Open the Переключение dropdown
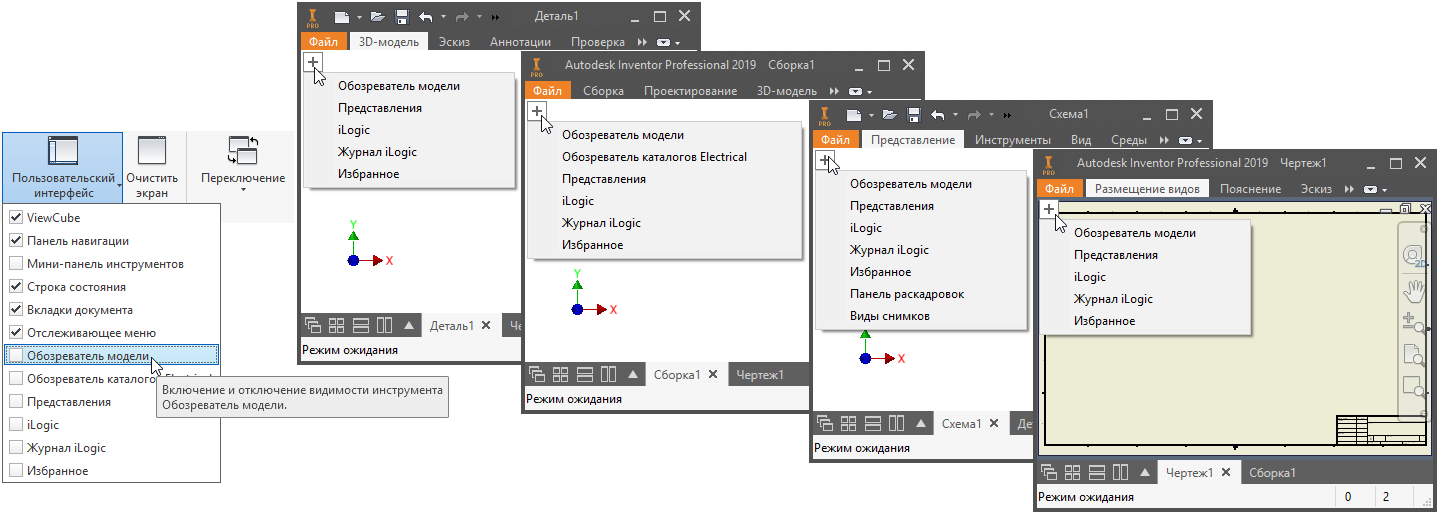 point(243,166)
